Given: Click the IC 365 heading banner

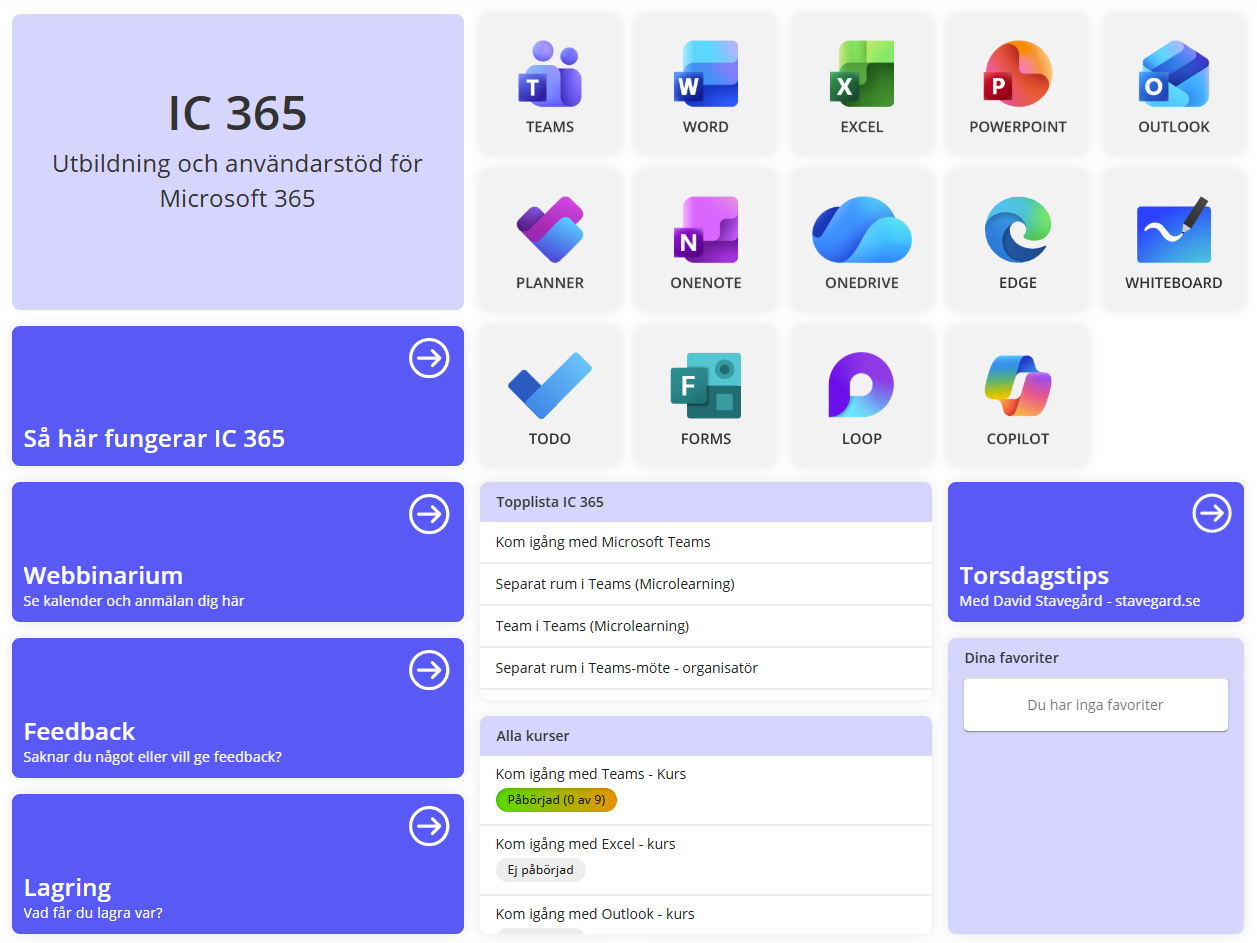Looking at the screenshot, I should [x=238, y=162].
